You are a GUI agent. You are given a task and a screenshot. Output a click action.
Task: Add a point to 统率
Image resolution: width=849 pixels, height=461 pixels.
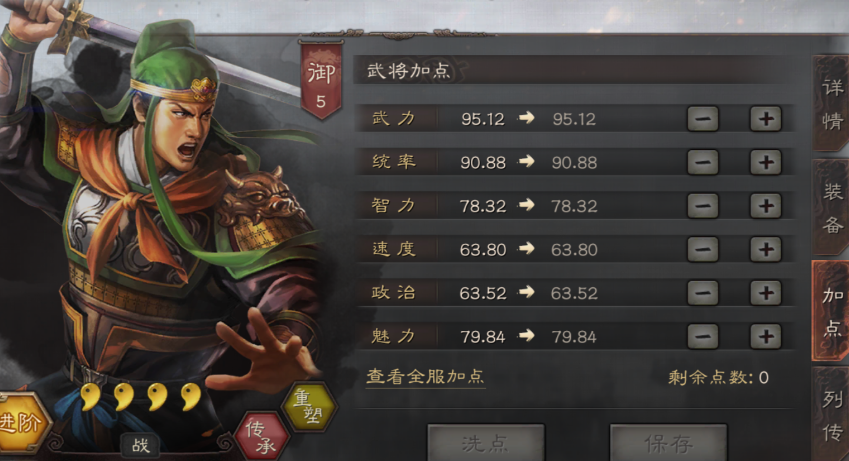point(766,162)
